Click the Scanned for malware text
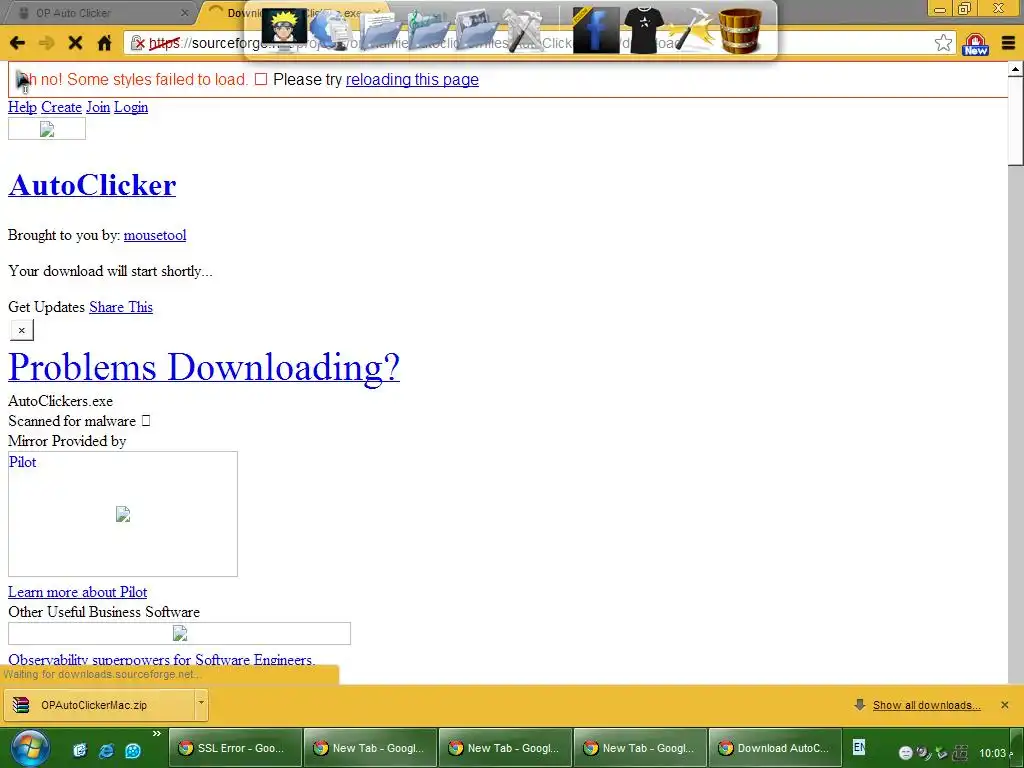This screenshot has height=768, width=1024. (x=72, y=421)
